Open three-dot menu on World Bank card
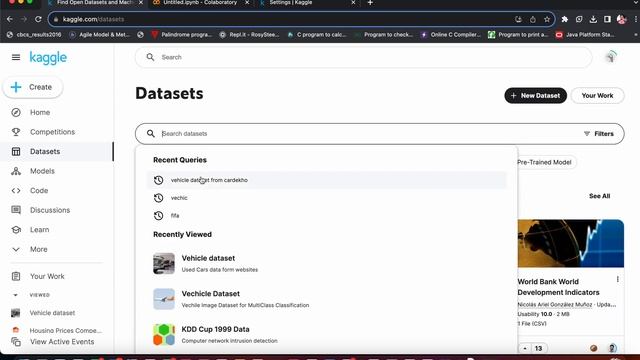The width and height of the screenshot is (640, 360). tap(618, 279)
